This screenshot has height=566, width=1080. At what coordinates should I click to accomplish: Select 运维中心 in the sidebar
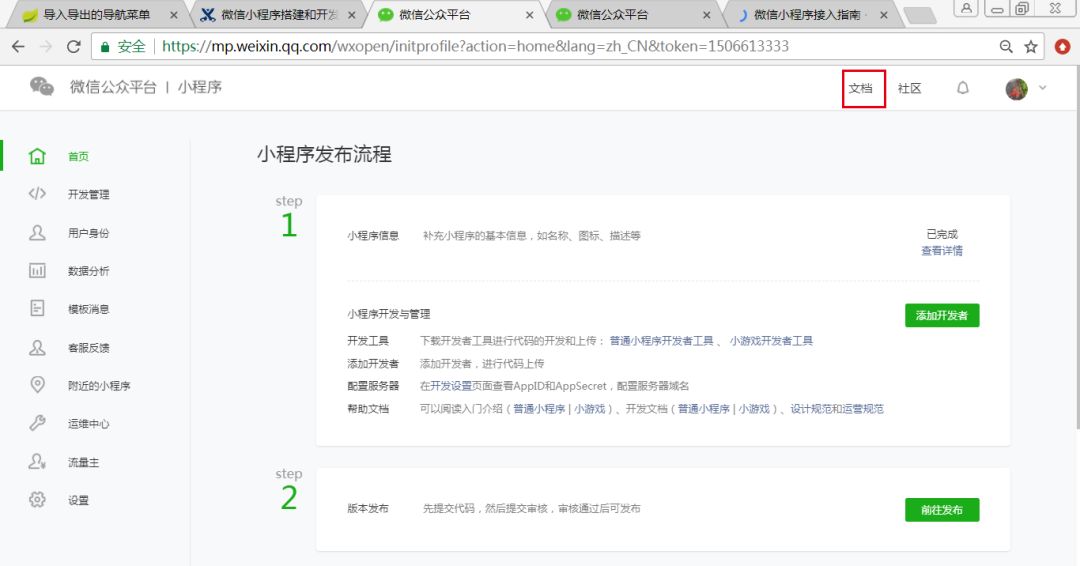click(x=89, y=423)
